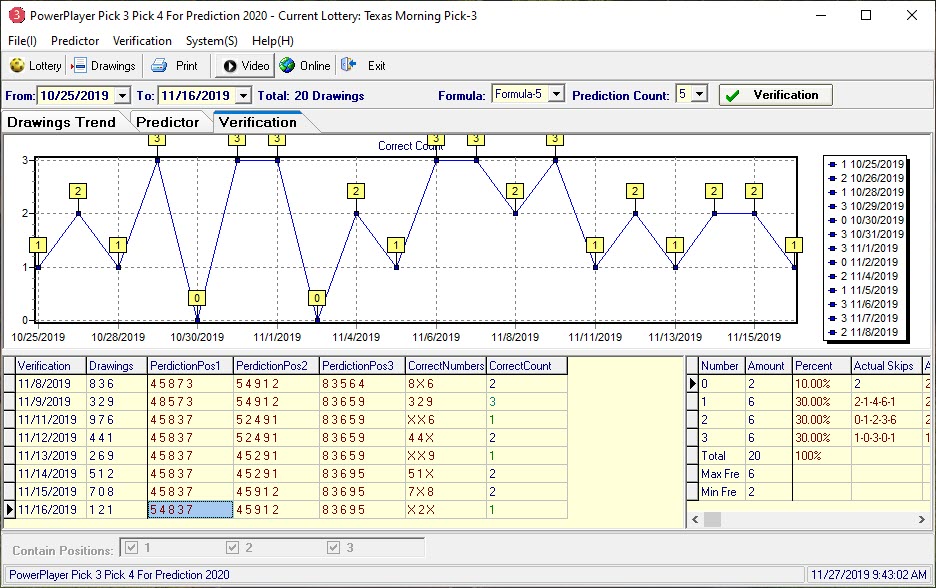This screenshot has width=936, height=588.
Task: Open the Online globe icon
Action: coord(287,66)
